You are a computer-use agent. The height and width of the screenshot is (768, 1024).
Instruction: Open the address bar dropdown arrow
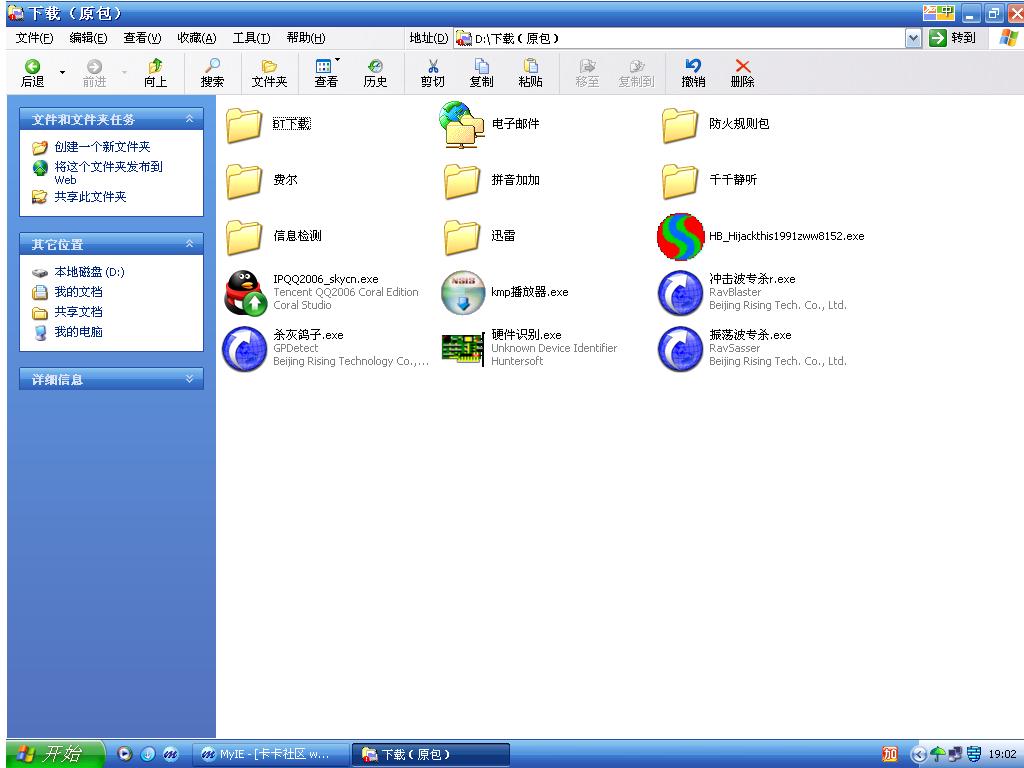tap(913, 38)
